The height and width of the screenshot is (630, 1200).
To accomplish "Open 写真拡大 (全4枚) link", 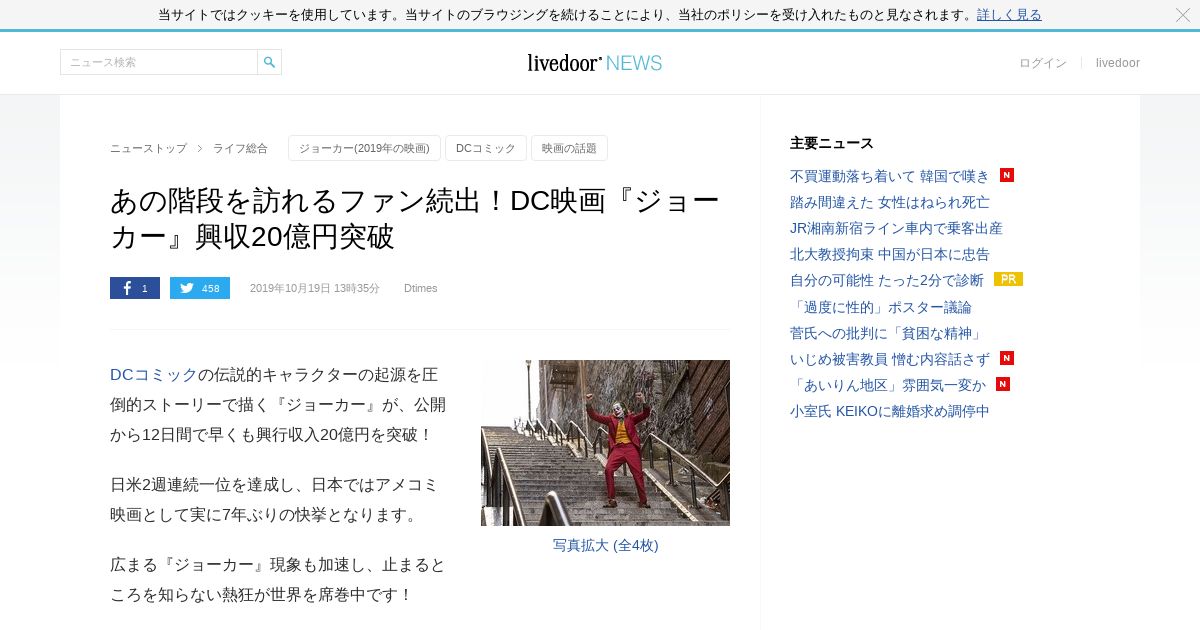I will click(605, 545).
